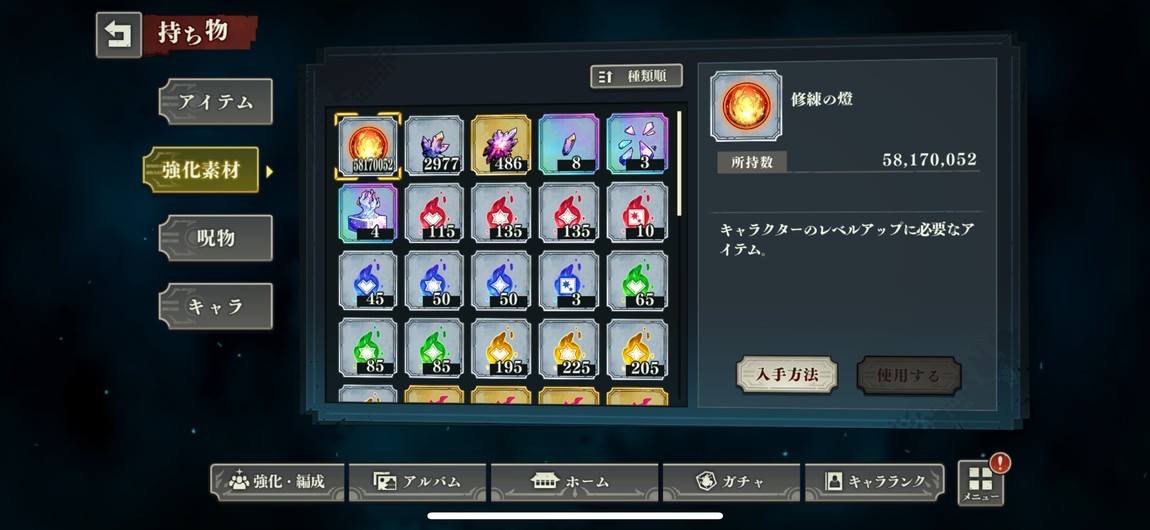Select the green flame item with 65 count
This screenshot has width=1150, height=530.
pos(637,280)
